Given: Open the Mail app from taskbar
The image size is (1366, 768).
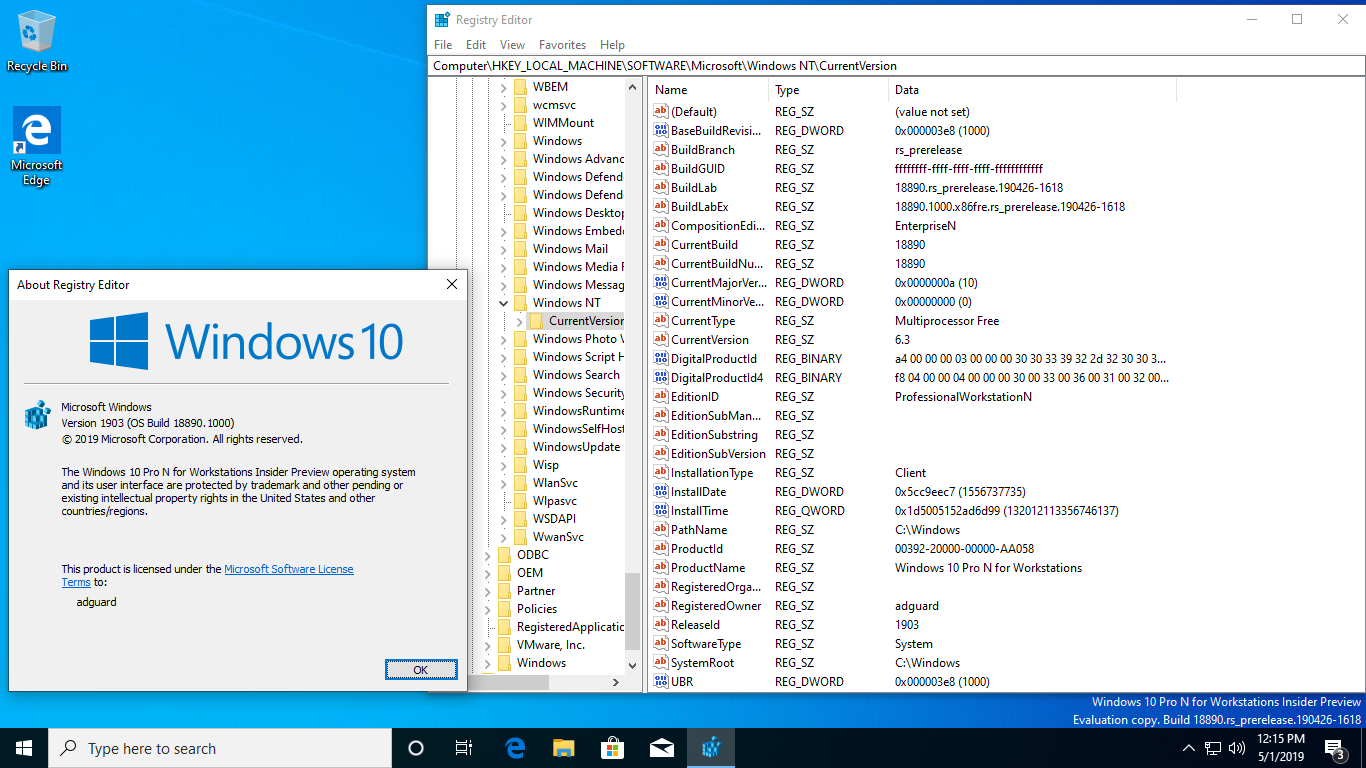Looking at the screenshot, I should coord(661,748).
